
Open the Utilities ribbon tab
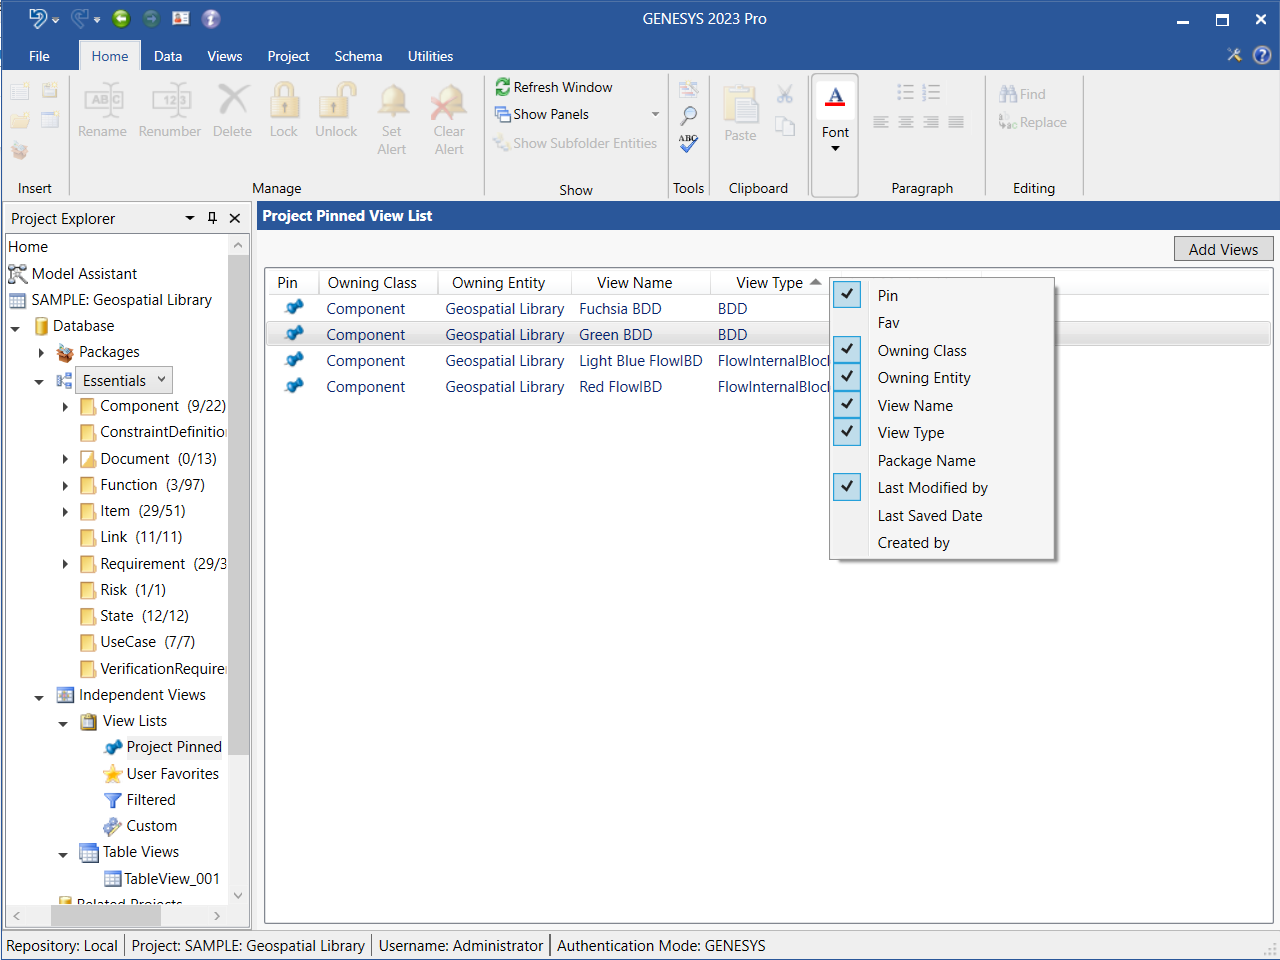(430, 57)
